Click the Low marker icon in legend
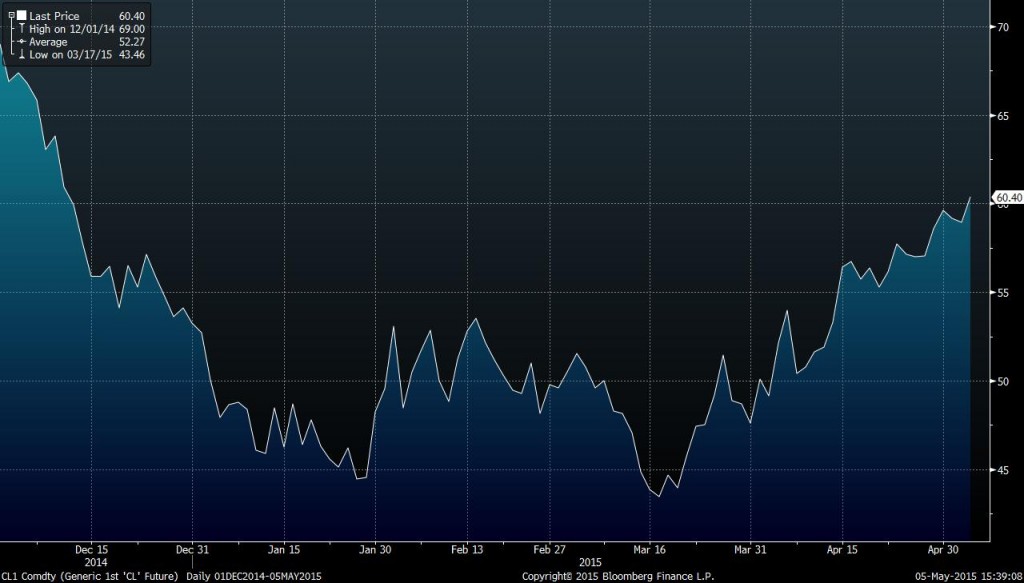 20,54
